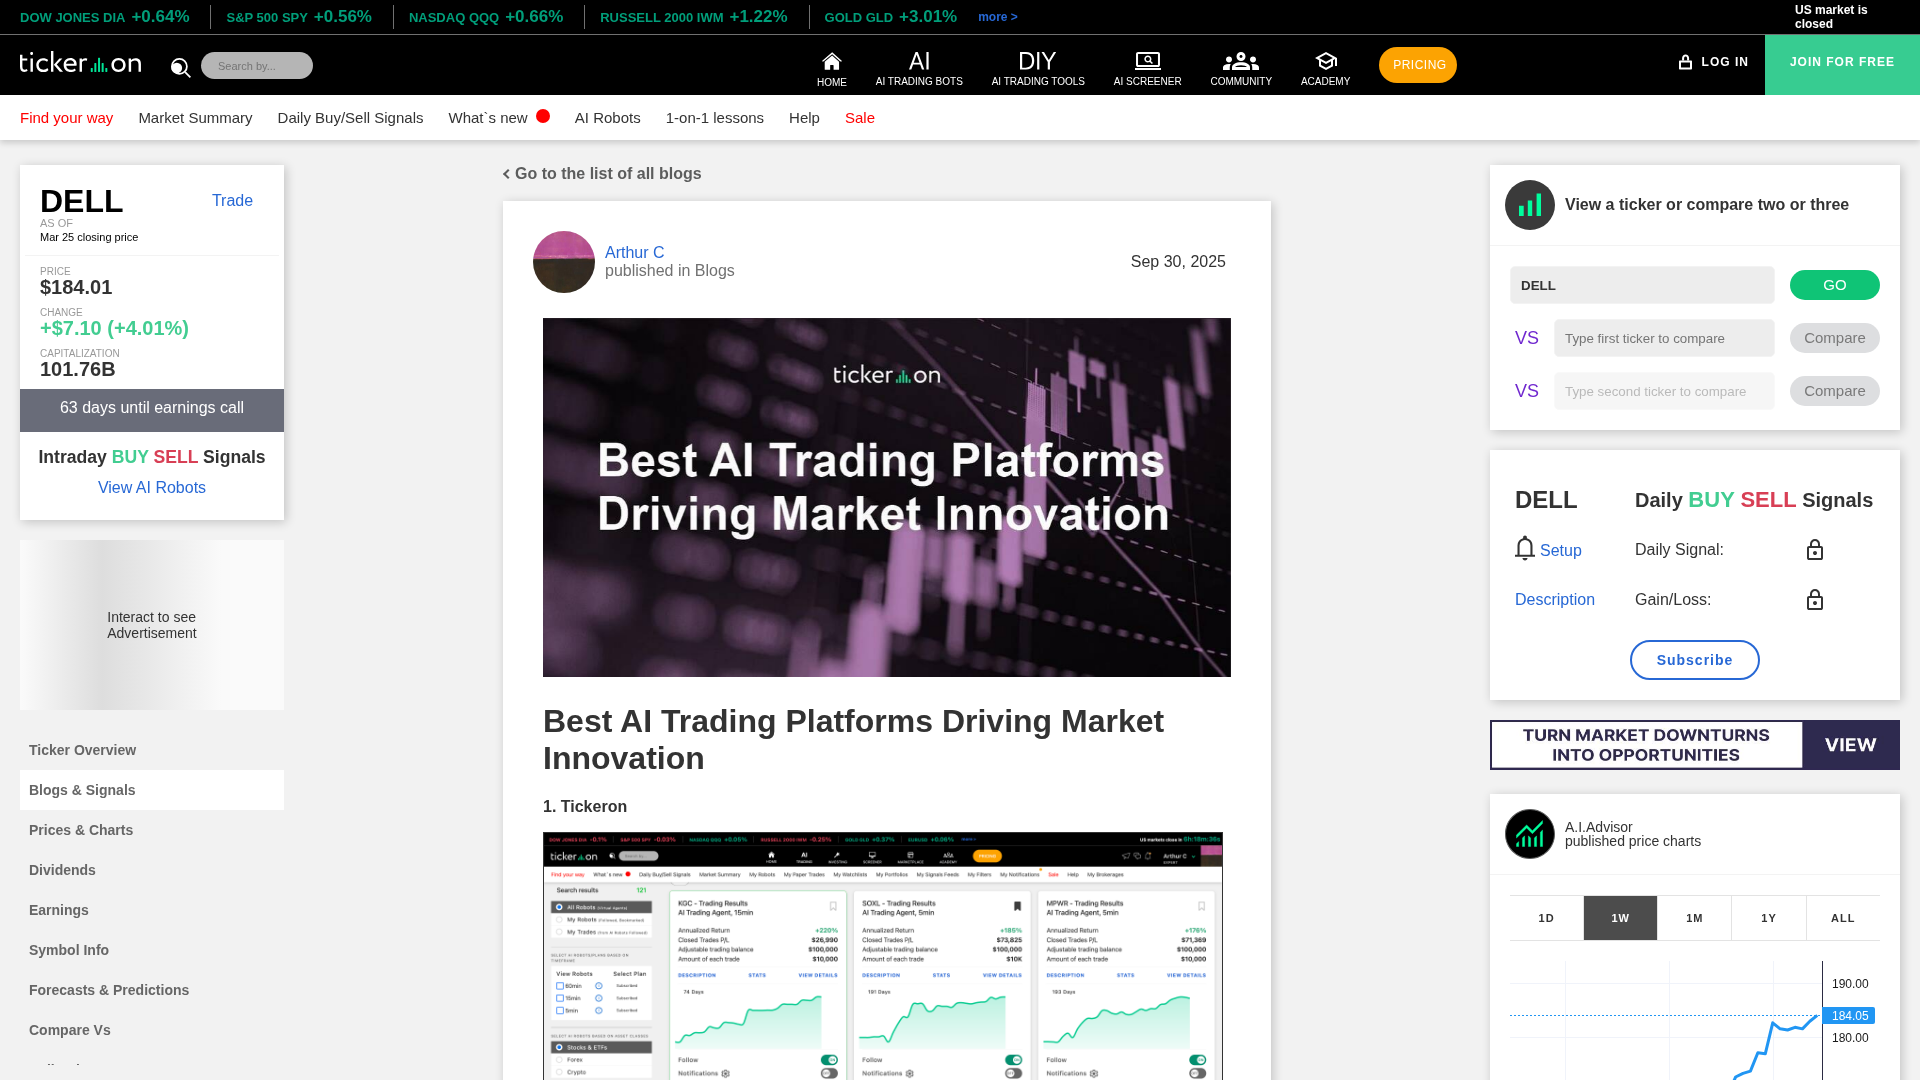Click Arthur C author avatar
This screenshot has height=1080, width=1920.
563,262
